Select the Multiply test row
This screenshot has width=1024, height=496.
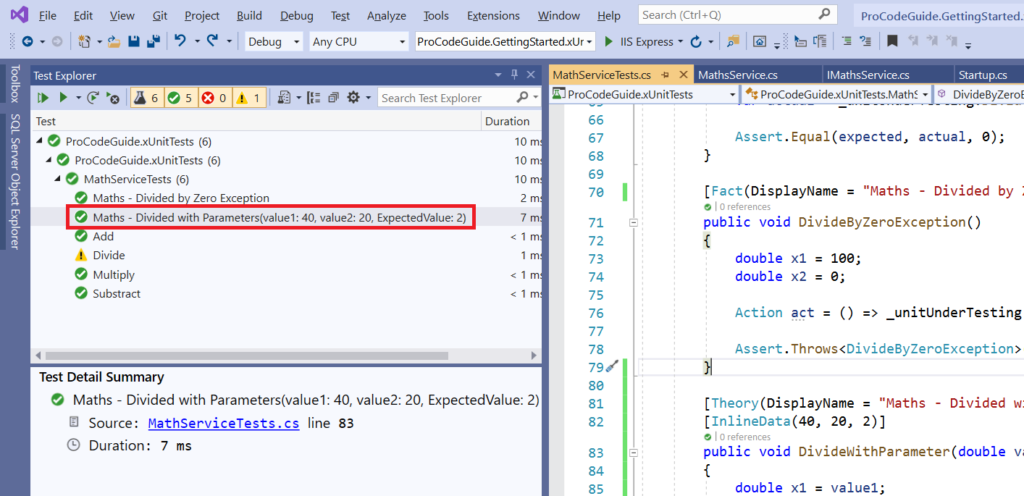click(x=286, y=274)
